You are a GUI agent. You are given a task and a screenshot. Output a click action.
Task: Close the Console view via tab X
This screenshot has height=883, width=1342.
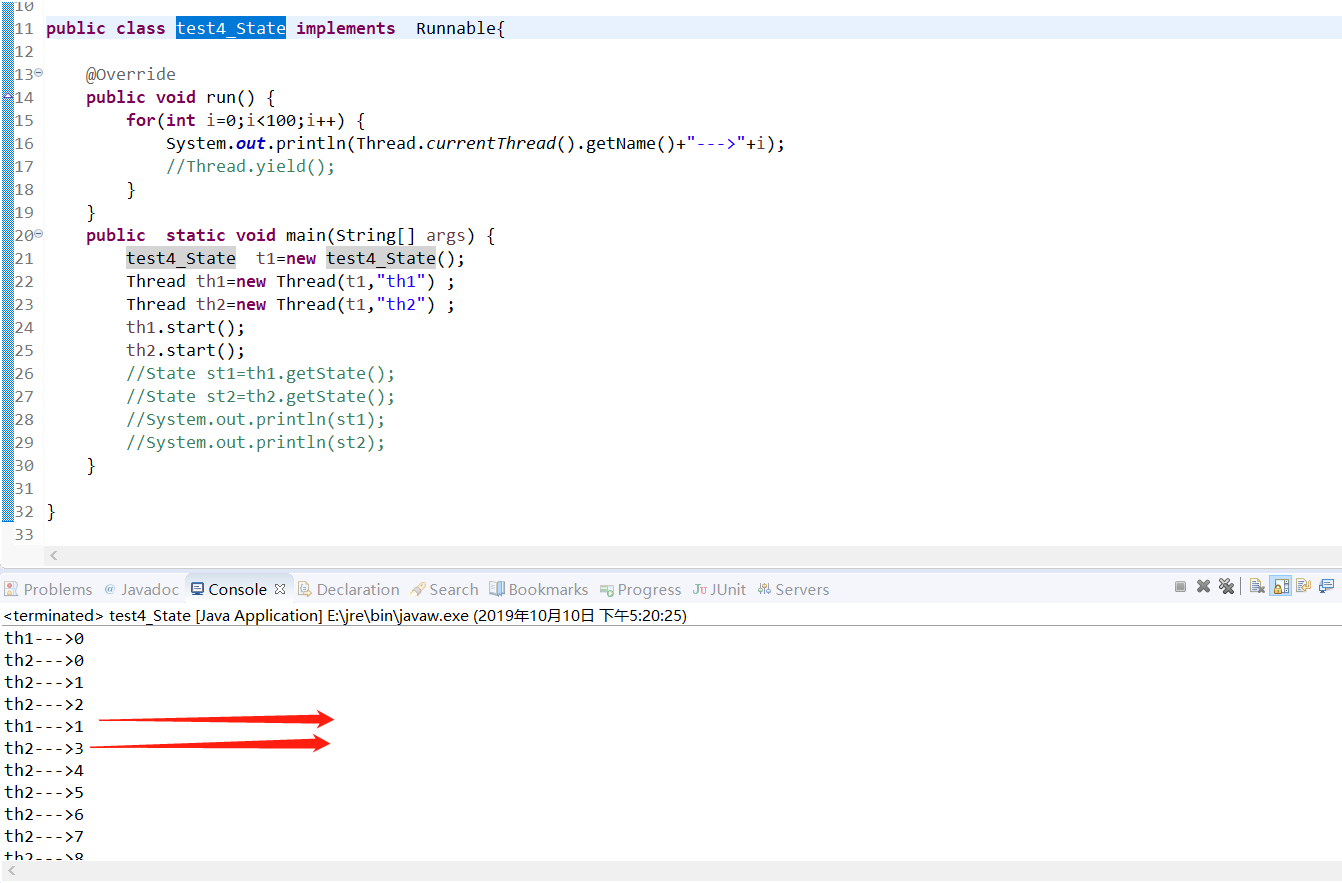[x=280, y=589]
